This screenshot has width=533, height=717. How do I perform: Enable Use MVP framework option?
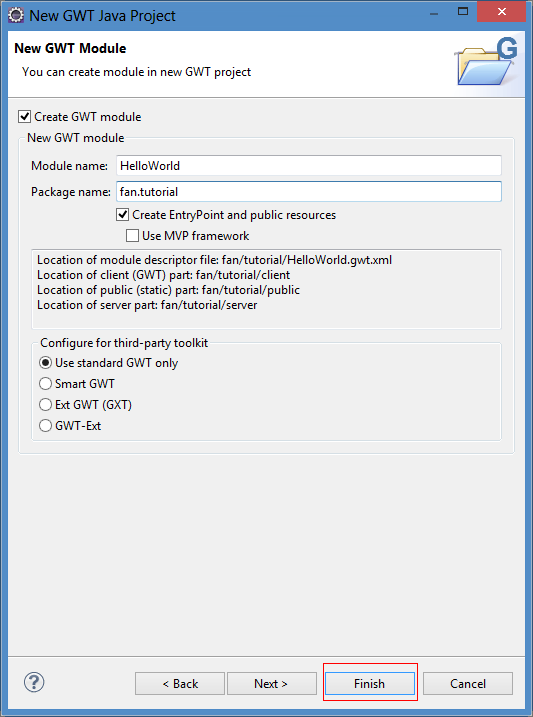click(133, 235)
